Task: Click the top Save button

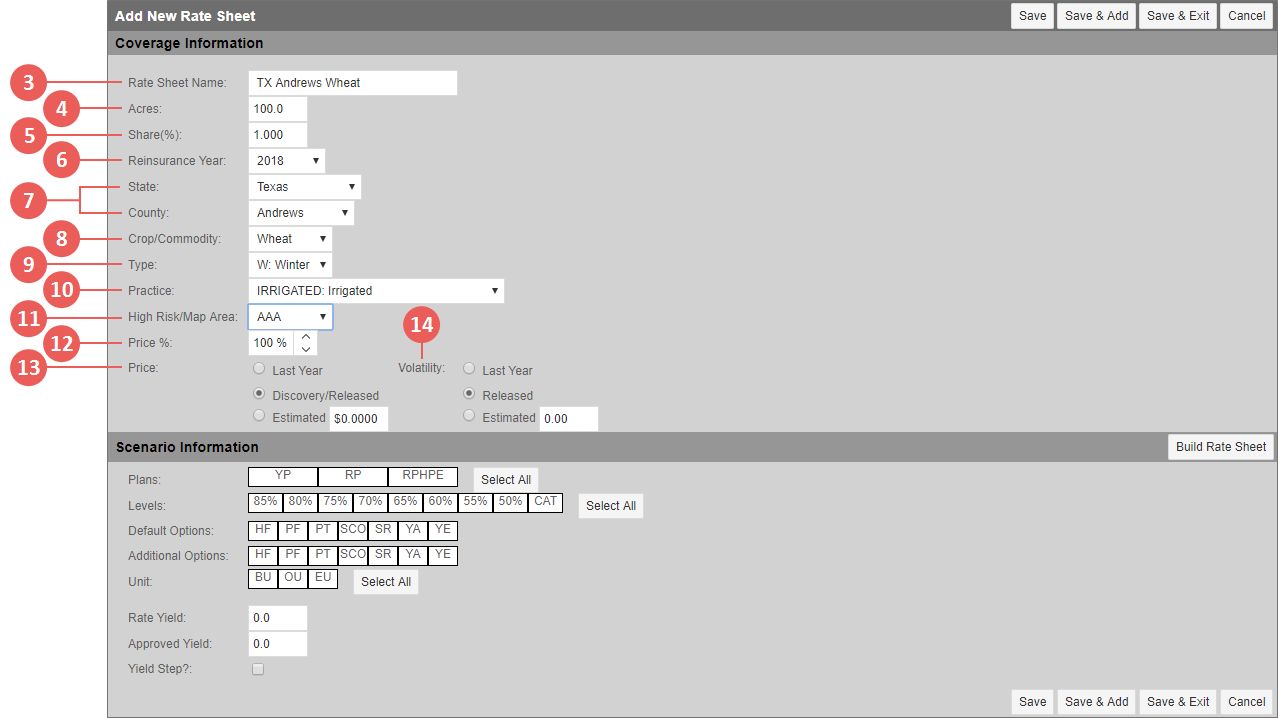Action: (1032, 16)
